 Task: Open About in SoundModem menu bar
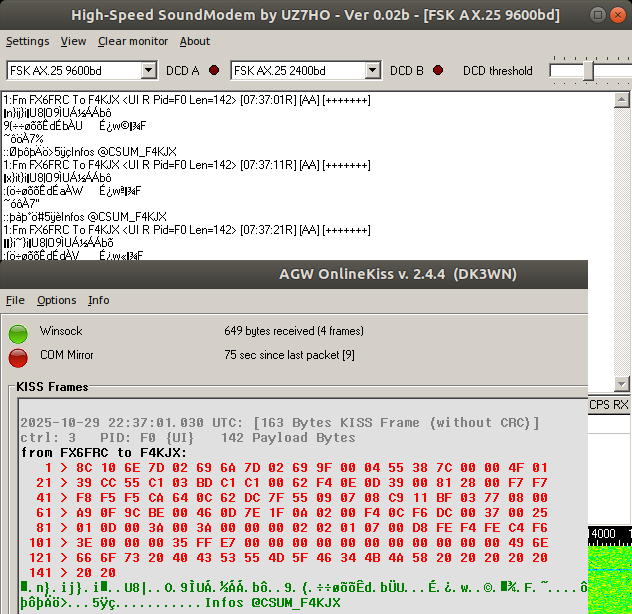pyautogui.click(x=195, y=41)
